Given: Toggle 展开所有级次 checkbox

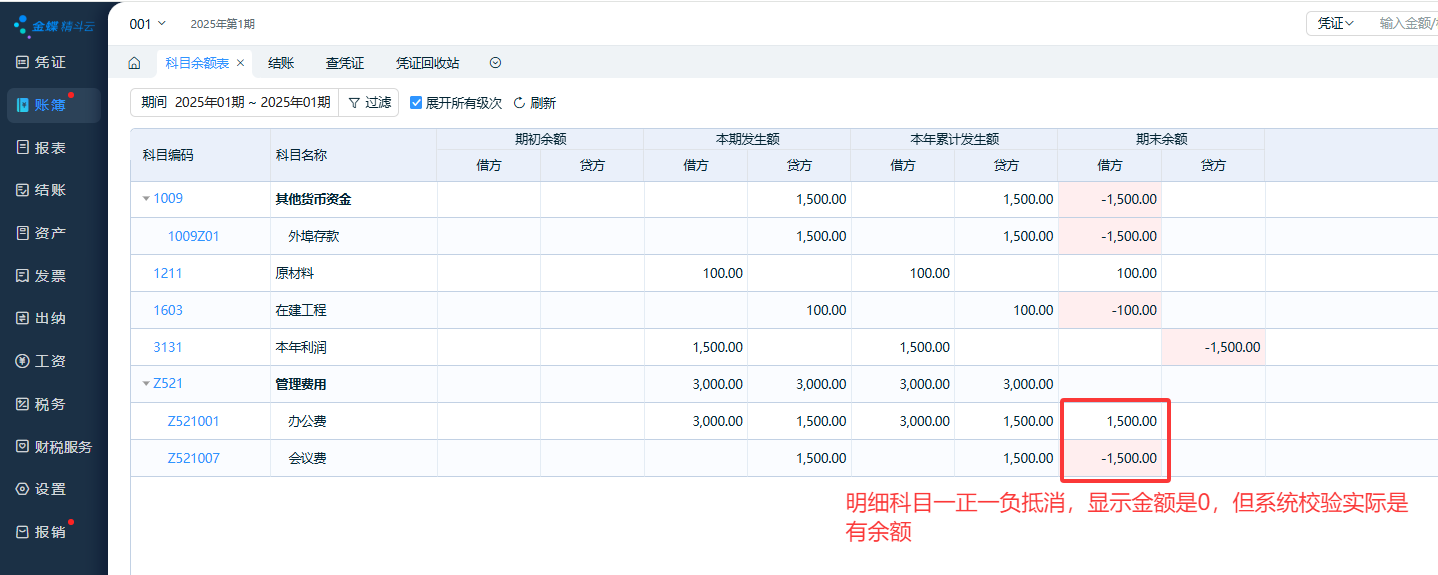Looking at the screenshot, I should [x=417, y=103].
